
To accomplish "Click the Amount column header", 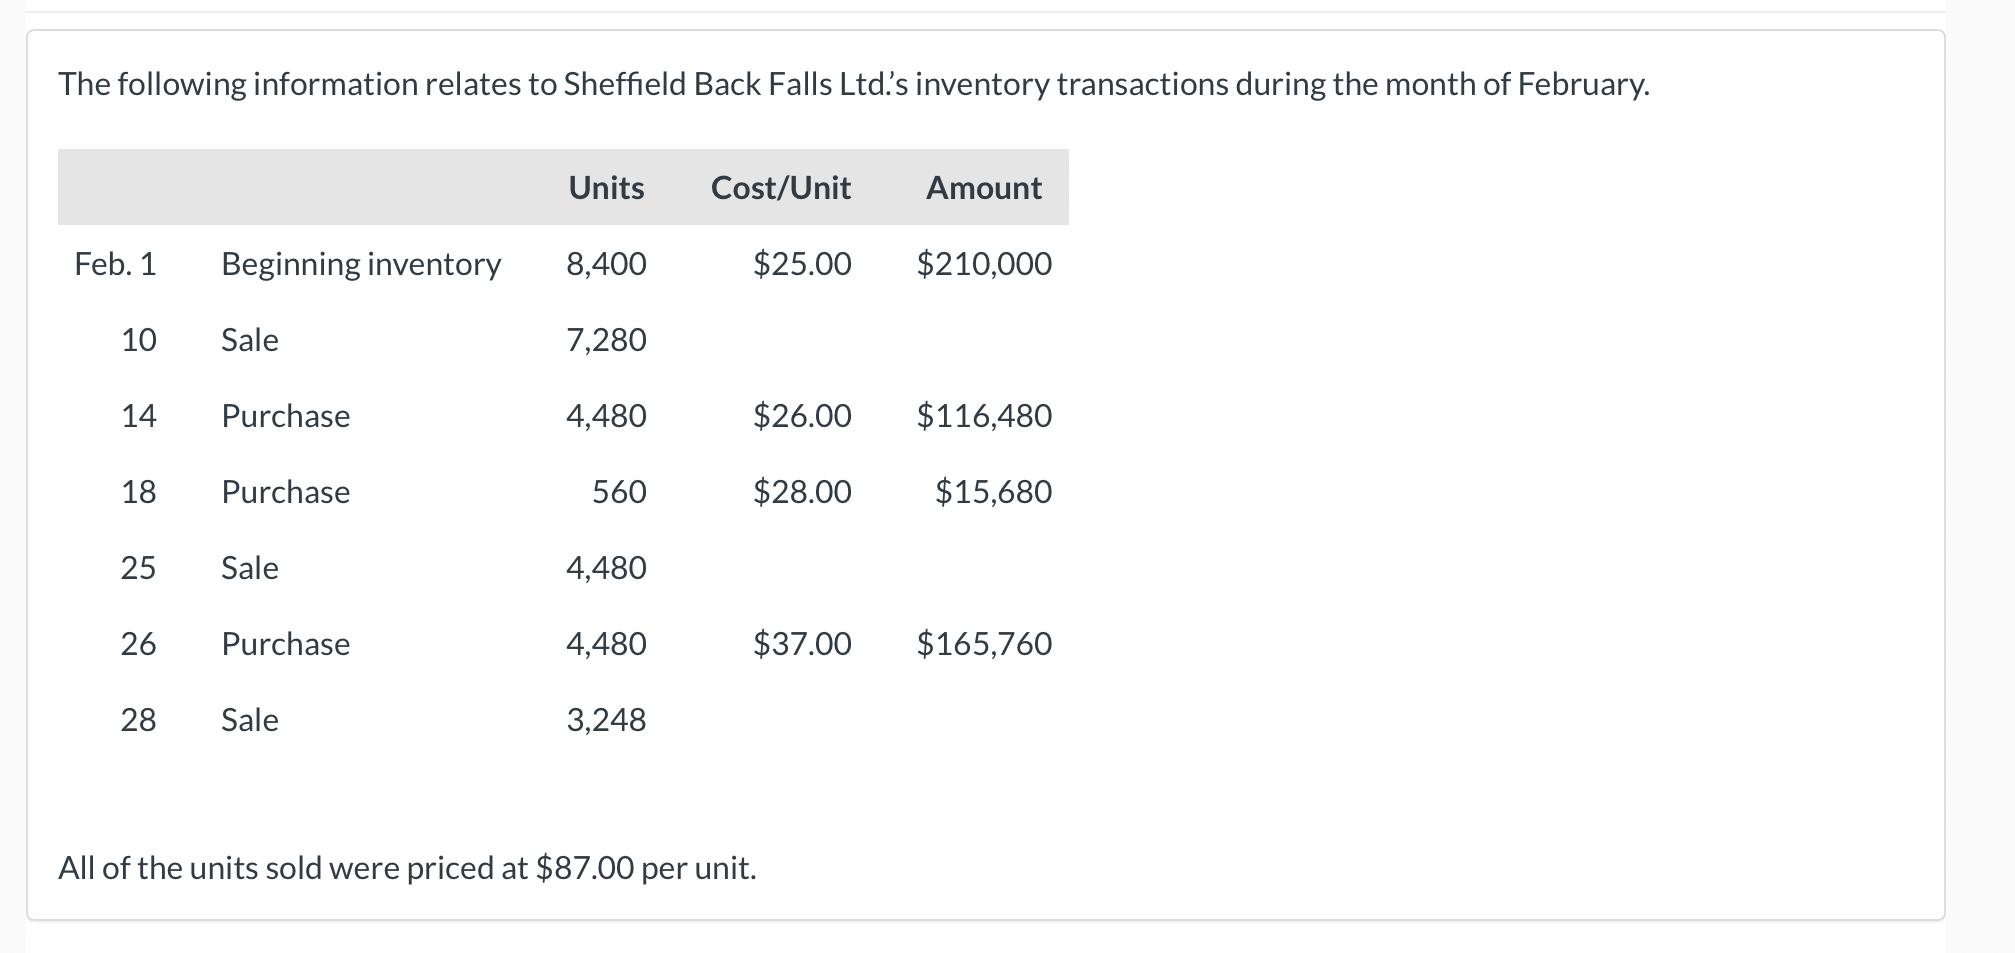I will (x=983, y=188).
